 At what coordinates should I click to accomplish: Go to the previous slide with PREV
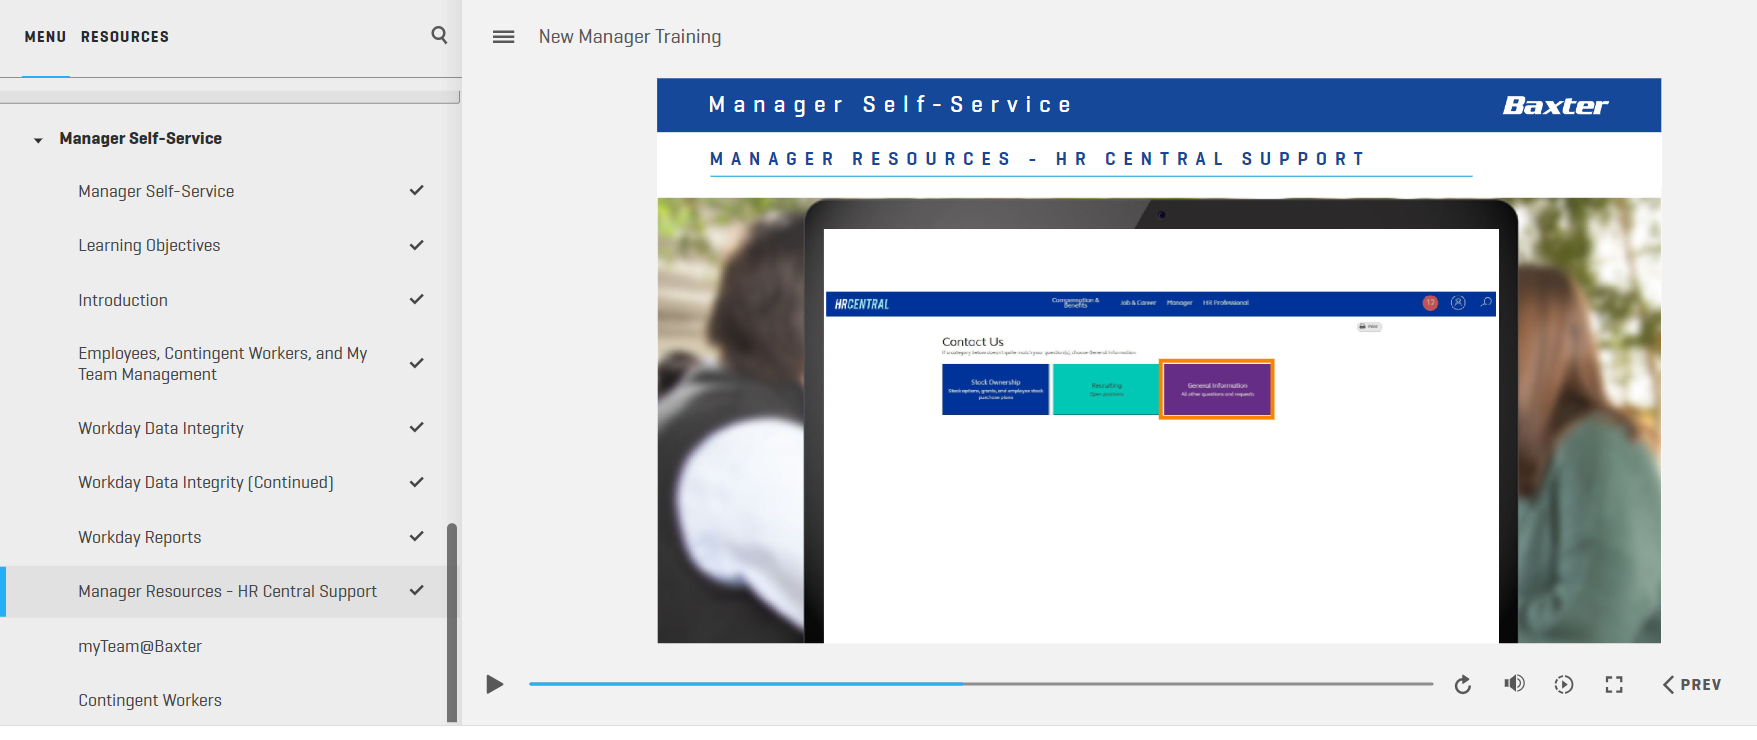pyautogui.click(x=1692, y=684)
